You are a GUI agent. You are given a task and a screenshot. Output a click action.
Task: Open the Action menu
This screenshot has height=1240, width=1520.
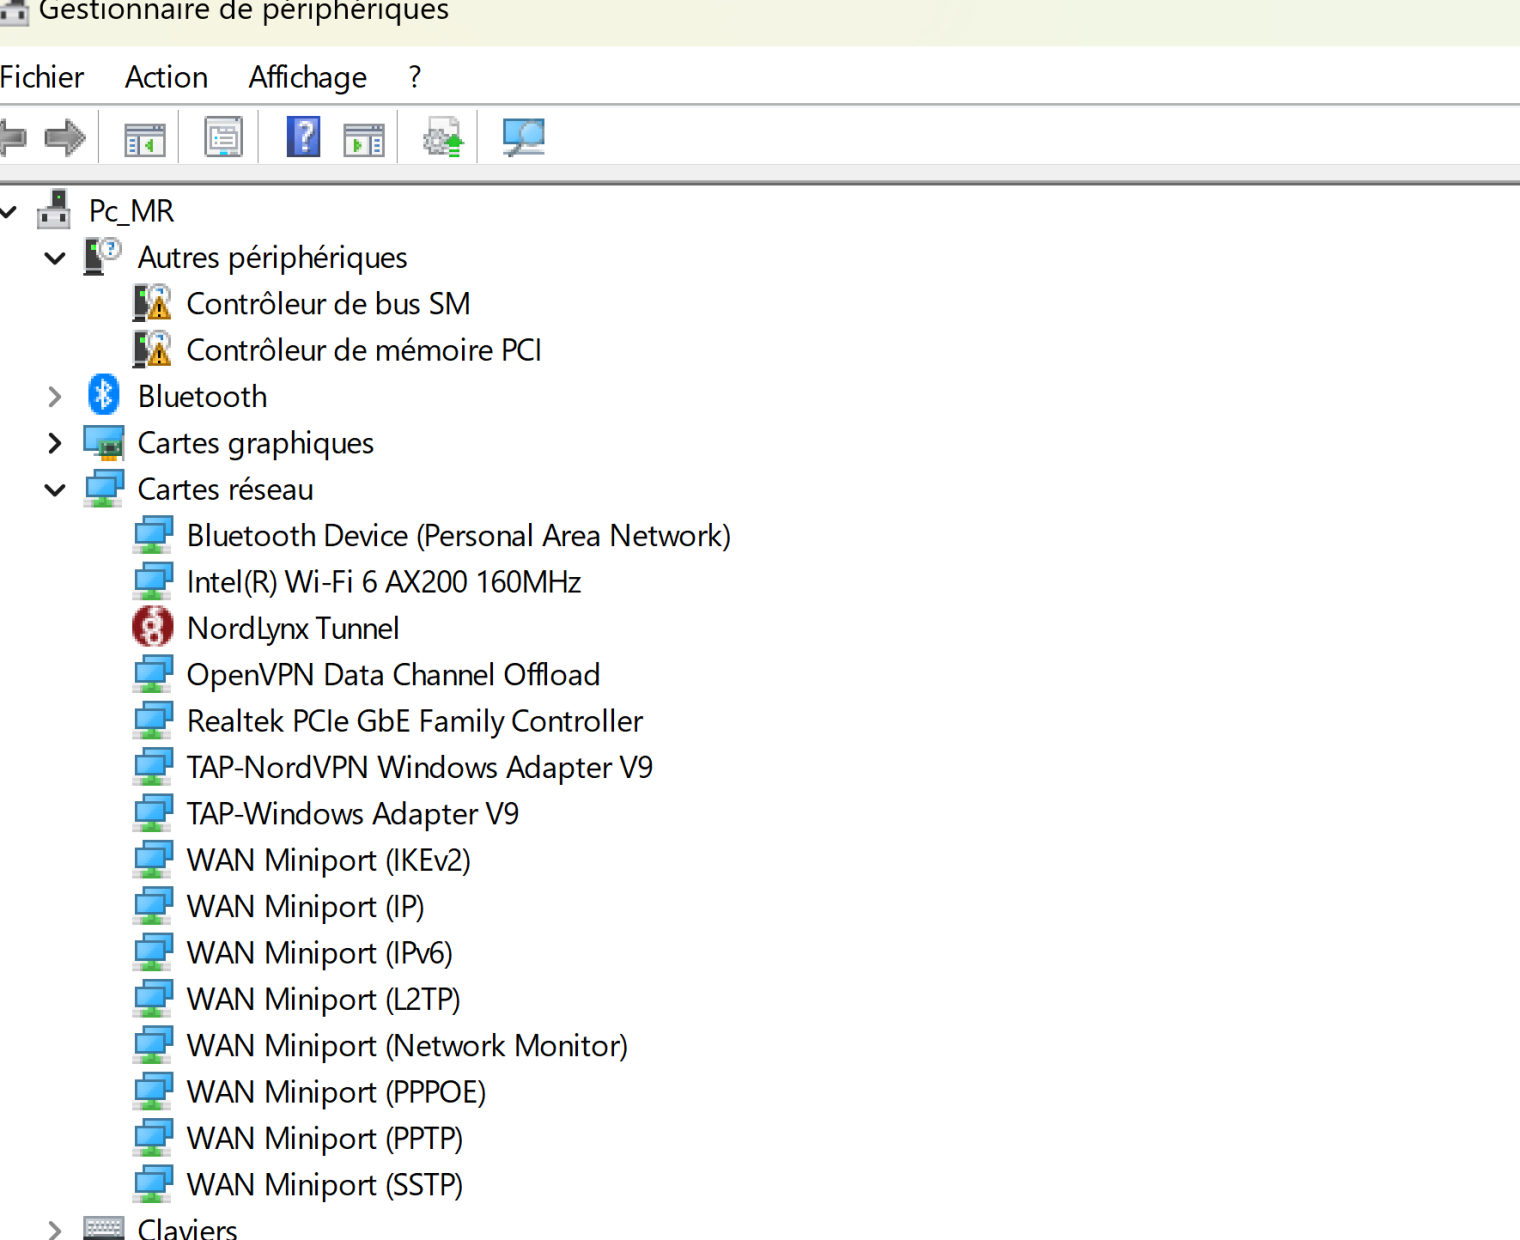tap(166, 77)
